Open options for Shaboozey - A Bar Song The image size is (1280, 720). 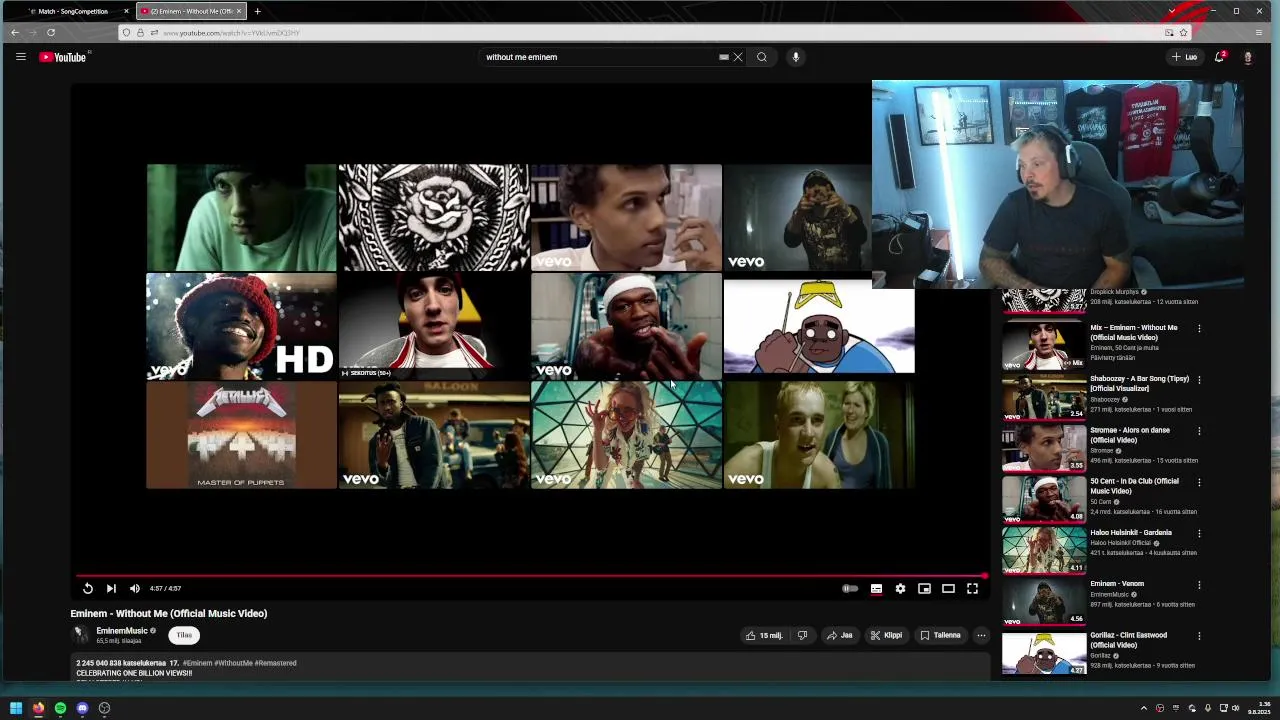pyautogui.click(x=1199, y=380)
